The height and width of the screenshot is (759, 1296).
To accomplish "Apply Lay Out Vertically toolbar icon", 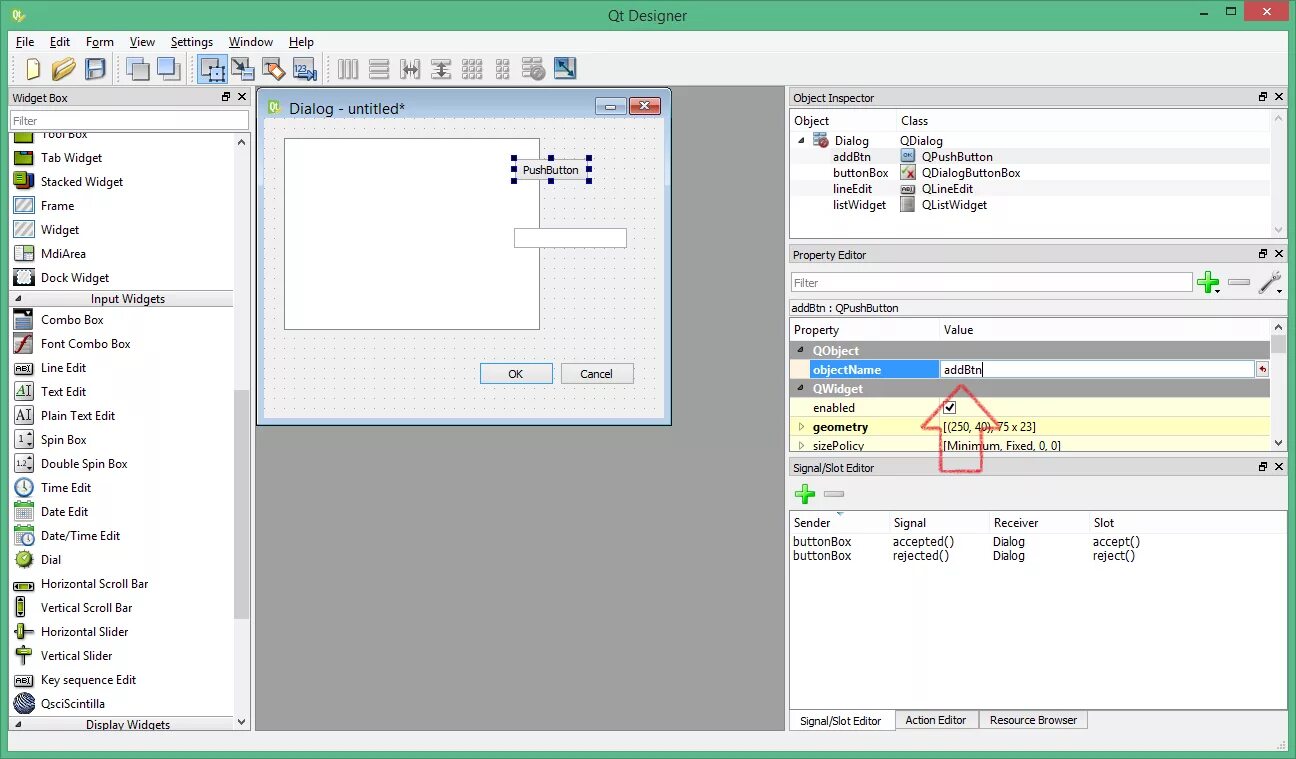I will (379, 69).
